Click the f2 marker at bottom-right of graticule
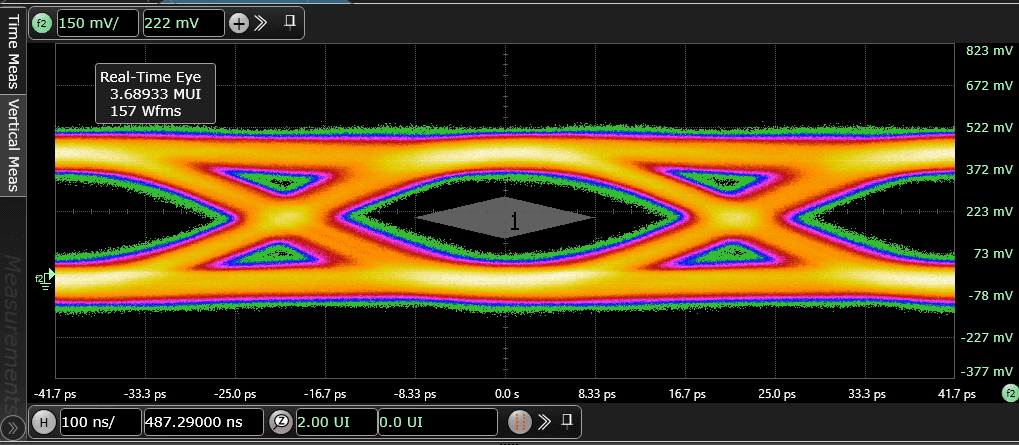The height and width of the screenshot is (445, 1019). 1009,395
